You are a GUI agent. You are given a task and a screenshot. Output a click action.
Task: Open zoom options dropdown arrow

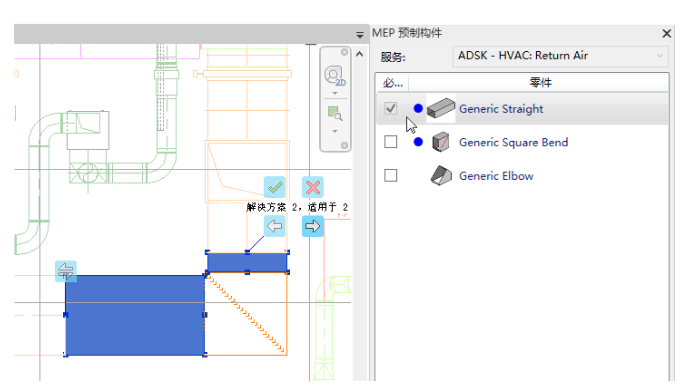point(335,131)
